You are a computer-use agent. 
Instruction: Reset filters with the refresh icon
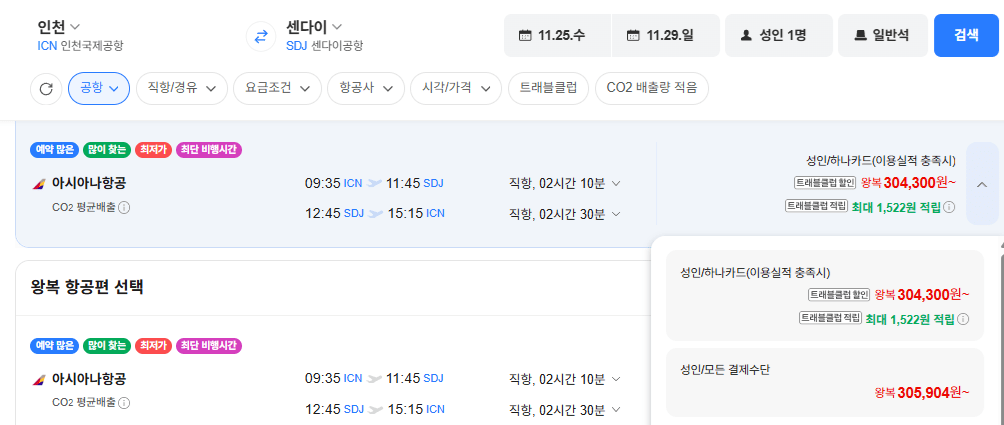[46, 89]
